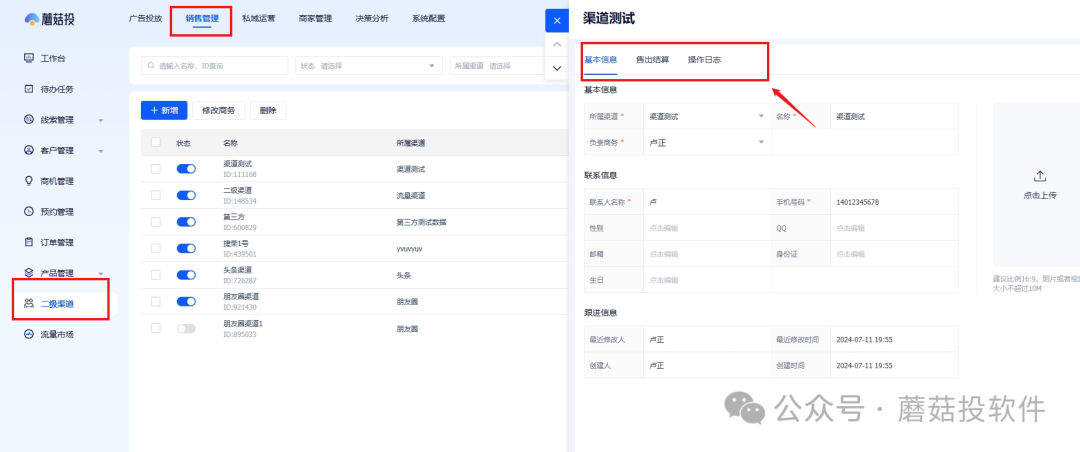Screen dimensions: 1080x452
Task: Click the 联系人名称 field containing 卢
Action: pos(707,202)
